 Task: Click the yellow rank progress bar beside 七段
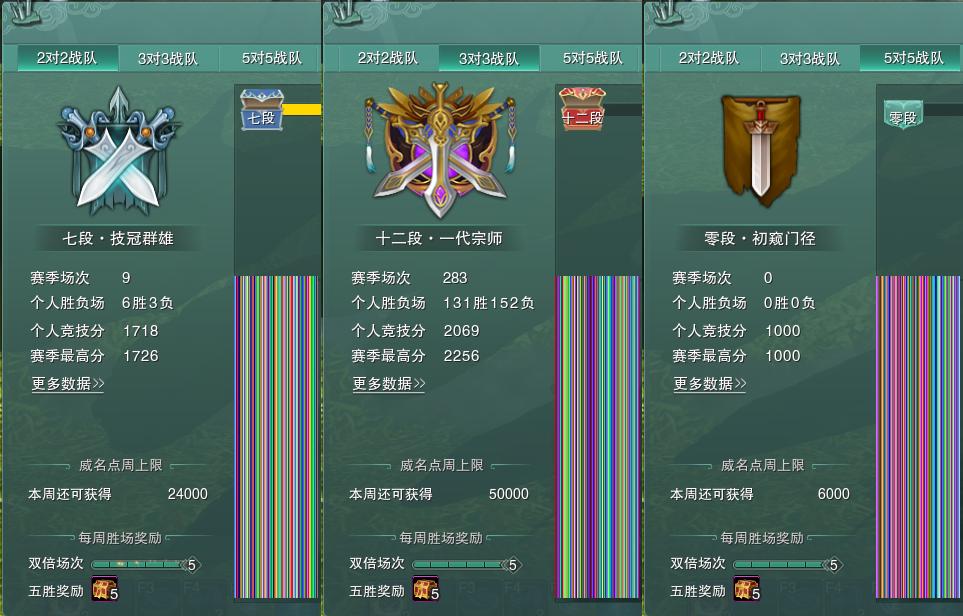(x=302, y=109)
